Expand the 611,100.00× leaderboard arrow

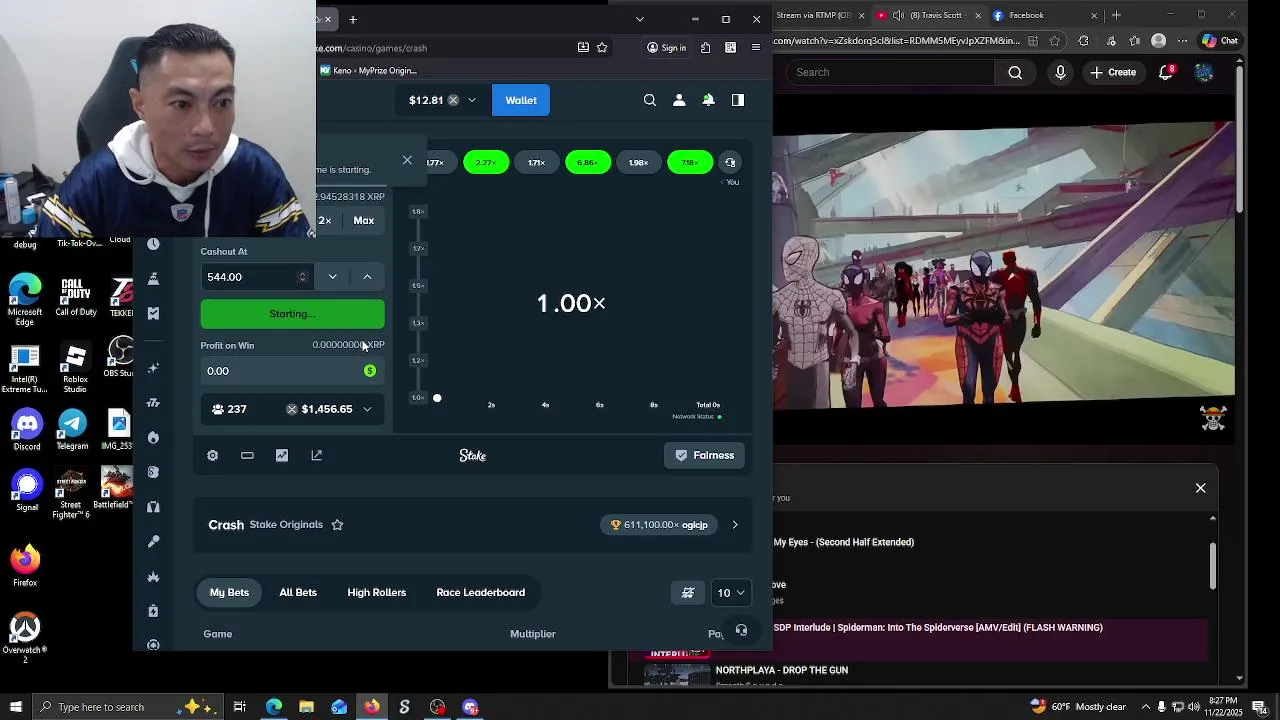[x=735, y=525]
